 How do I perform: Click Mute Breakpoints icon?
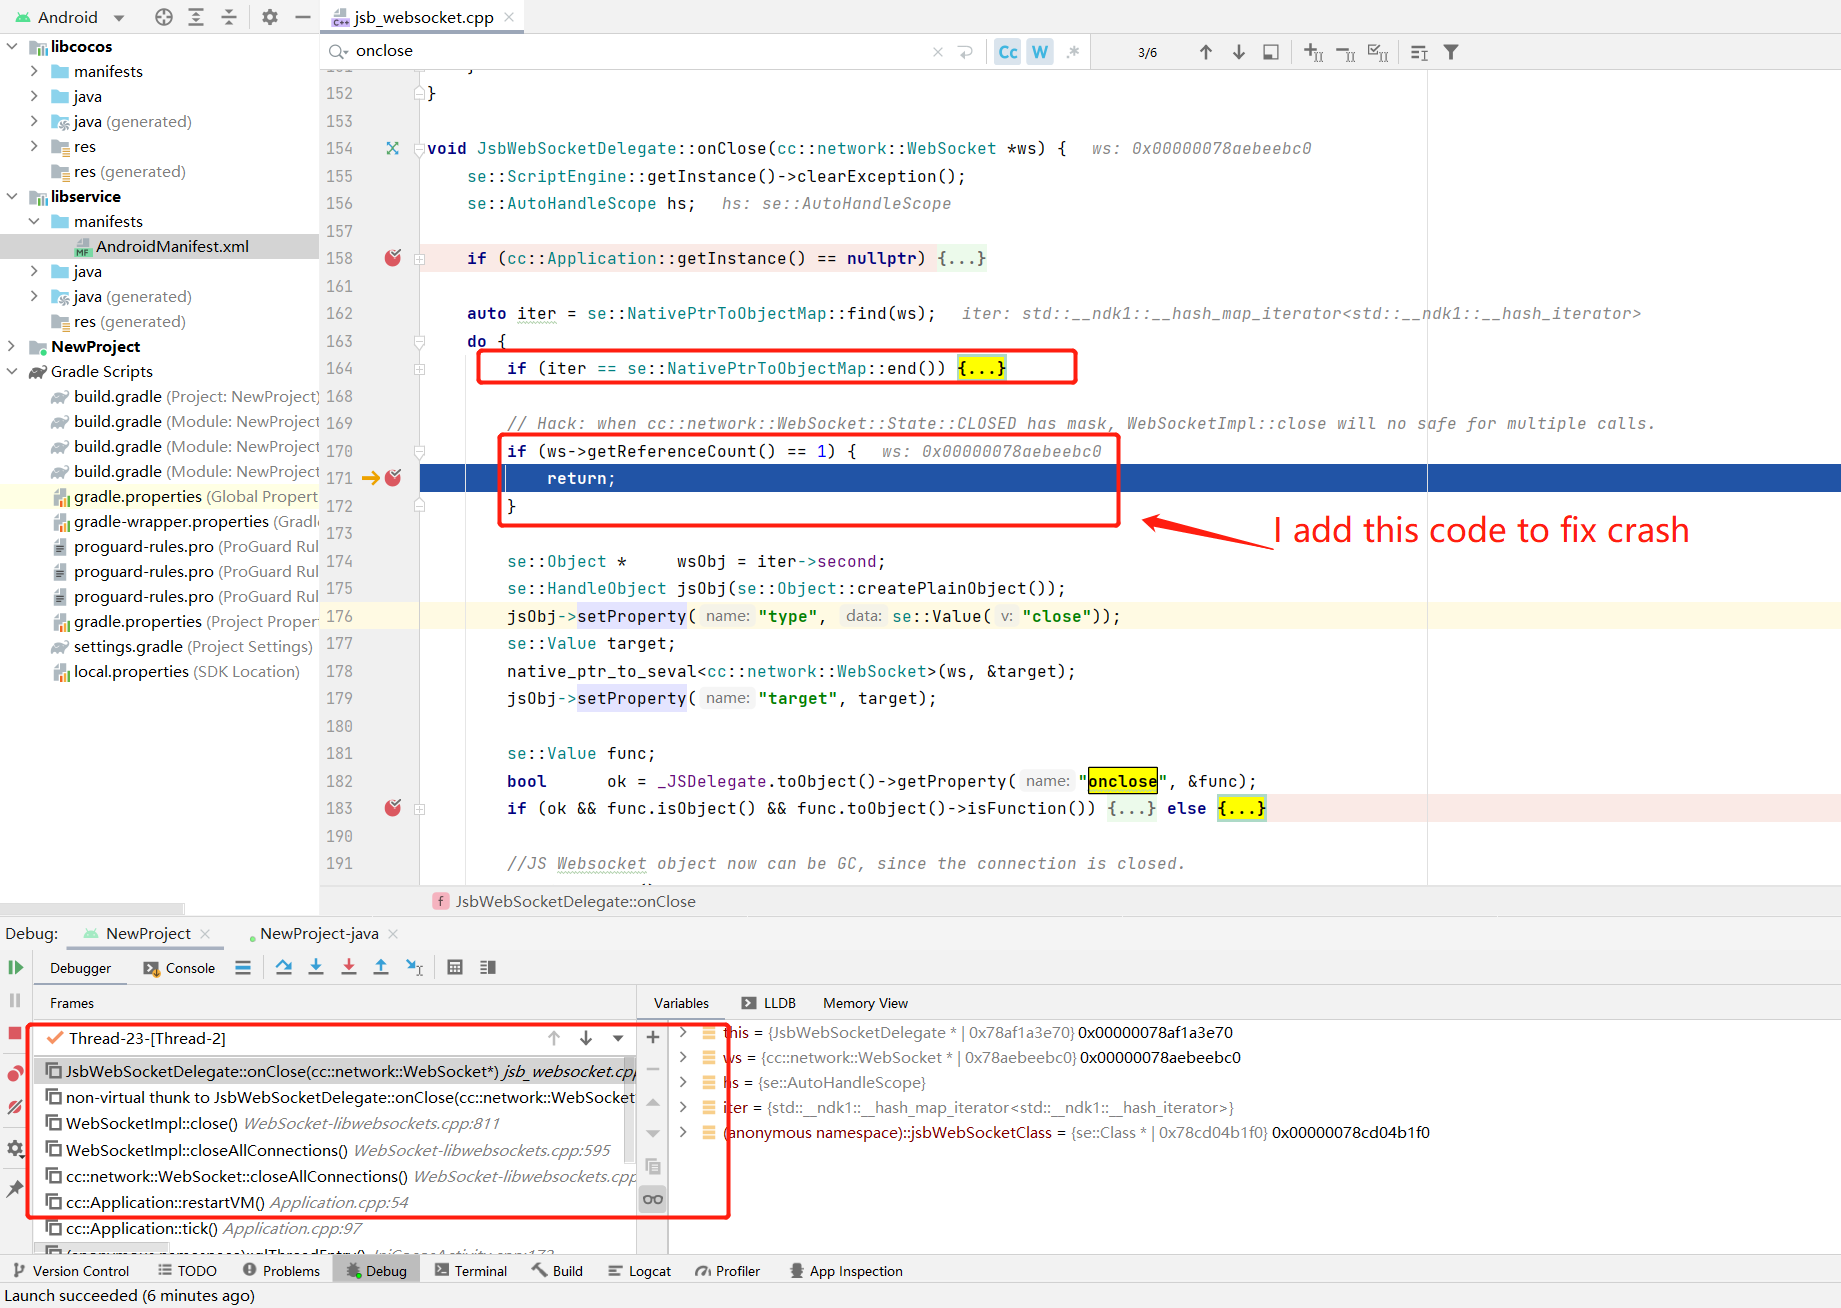[15, 1107]
